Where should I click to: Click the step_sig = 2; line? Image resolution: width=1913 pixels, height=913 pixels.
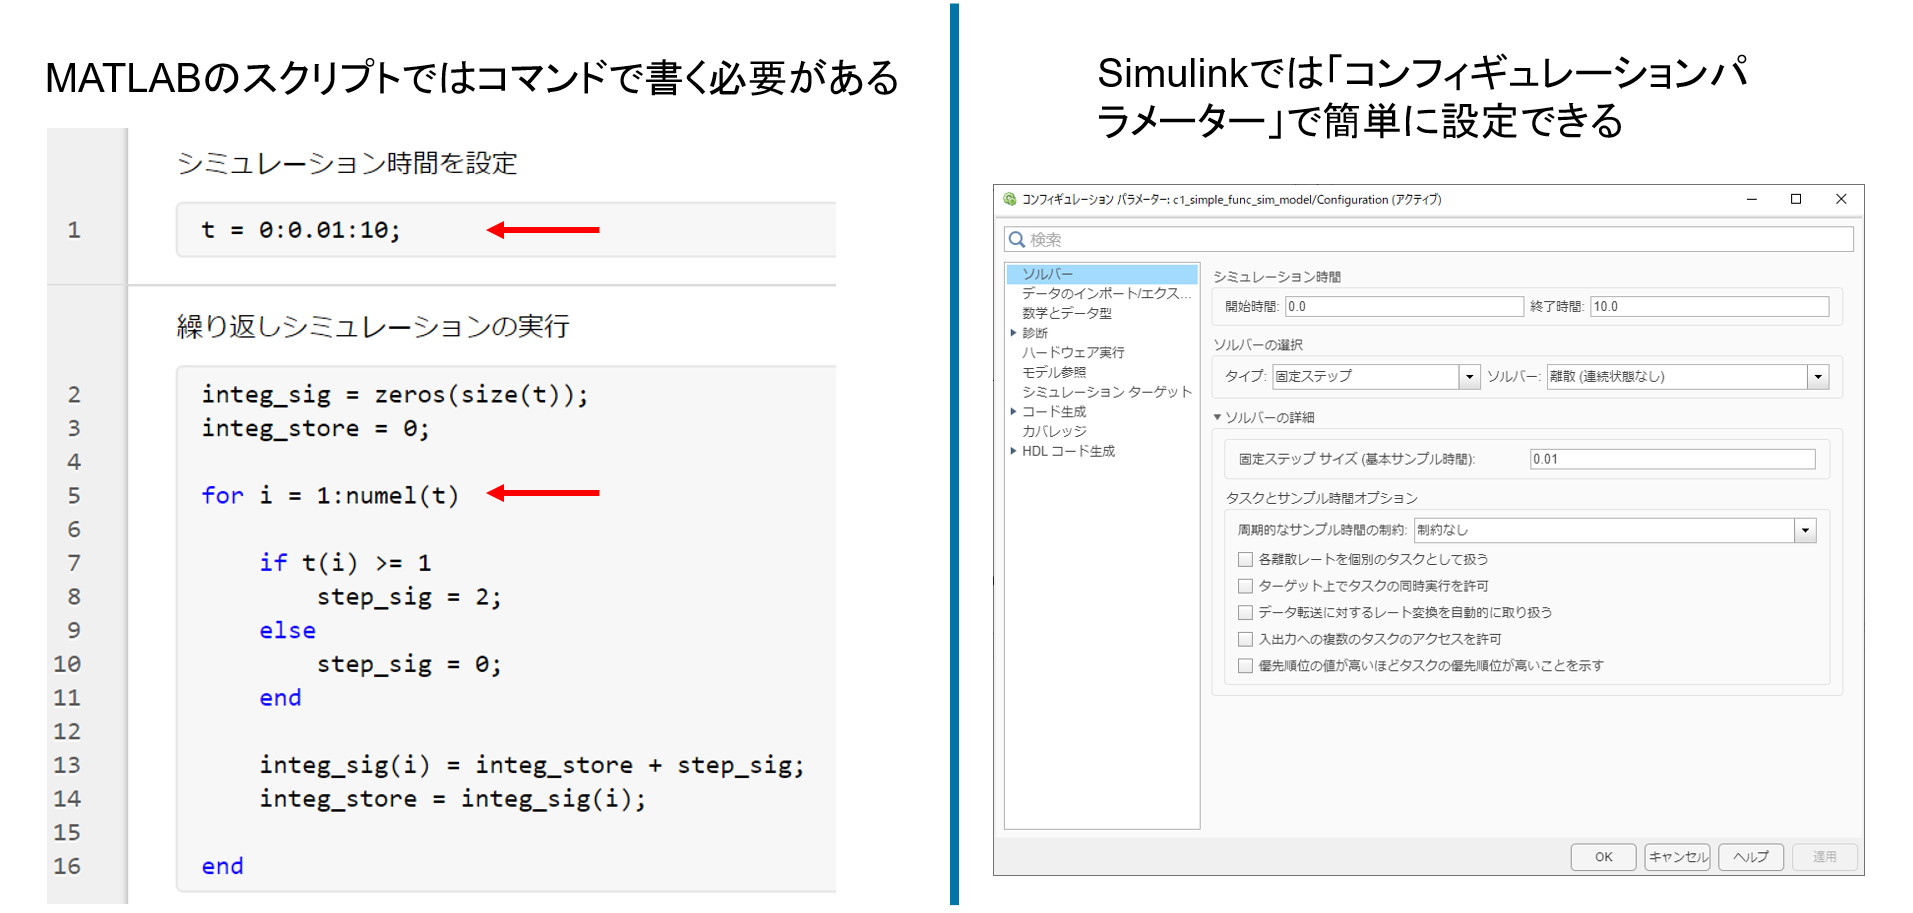(x=409, y=597)
